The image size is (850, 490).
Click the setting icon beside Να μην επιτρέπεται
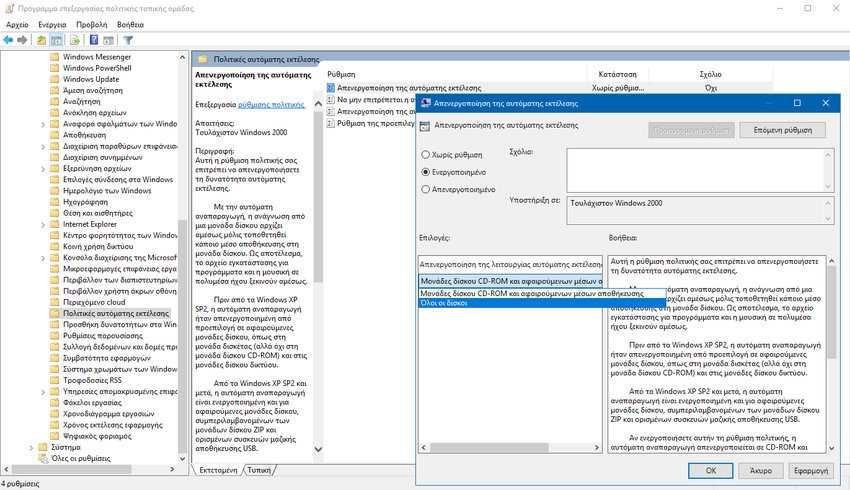point(331,99)
